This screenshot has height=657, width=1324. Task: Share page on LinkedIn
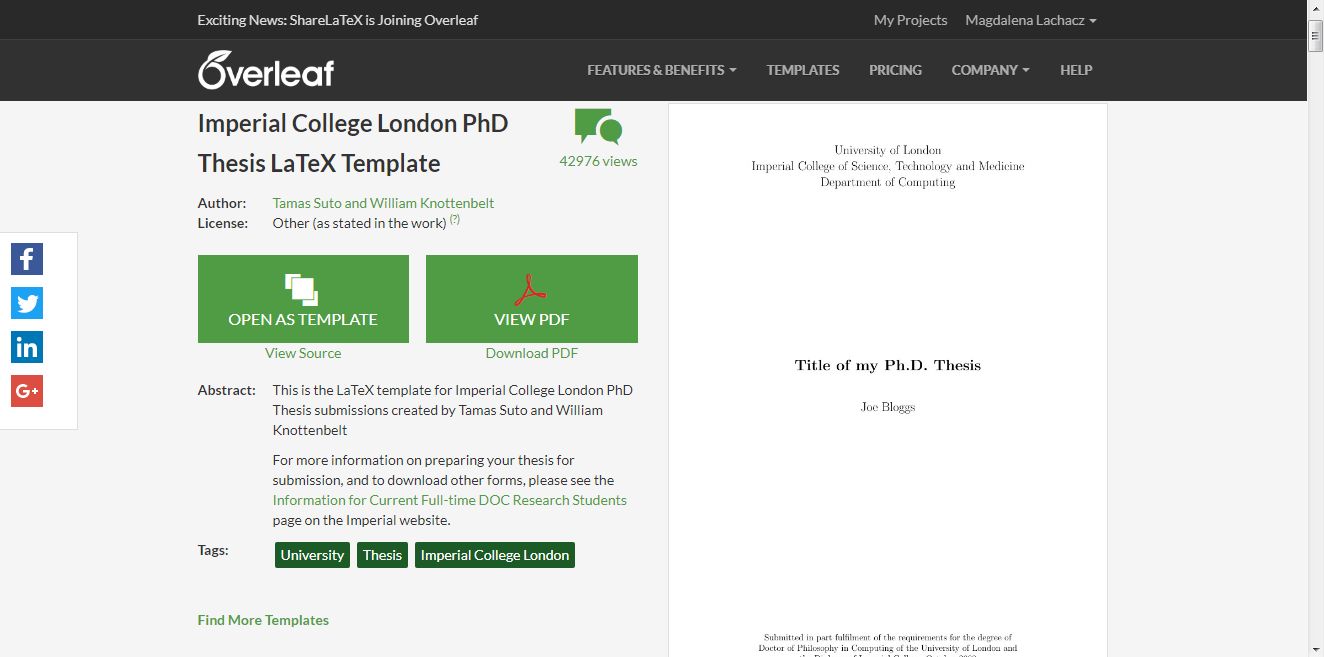[27, 347]
